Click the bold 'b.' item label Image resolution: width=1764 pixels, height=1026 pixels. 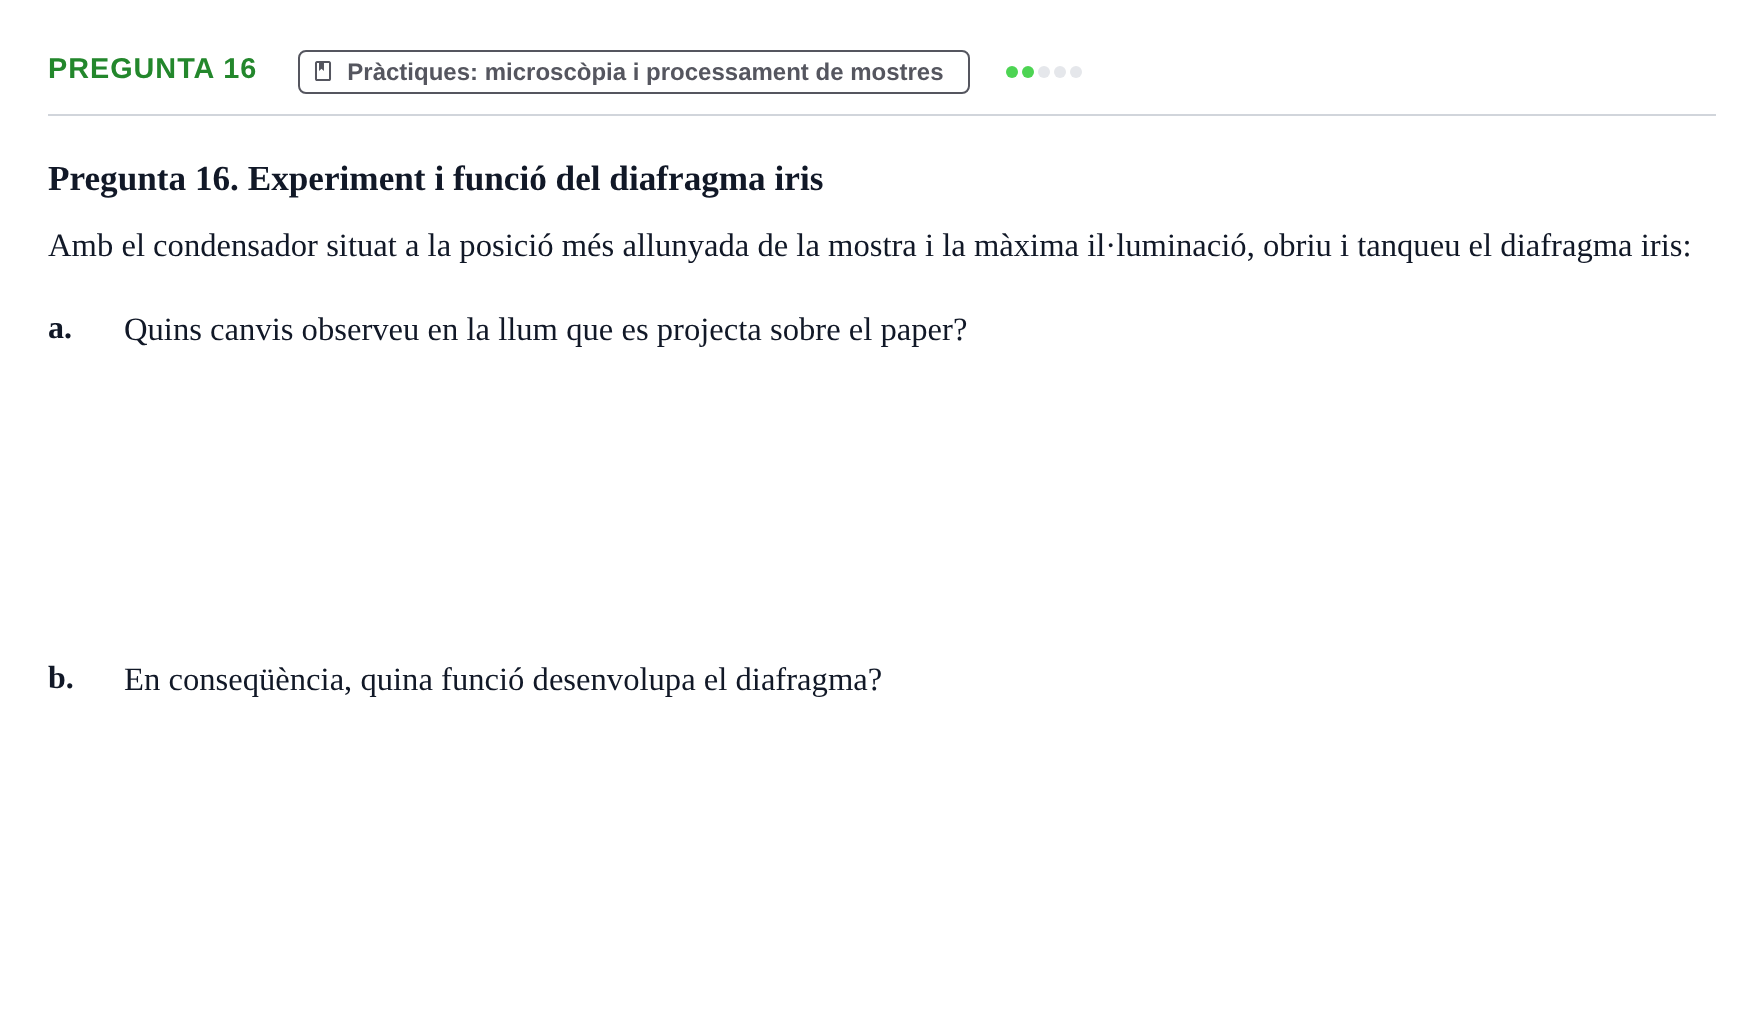61,678
